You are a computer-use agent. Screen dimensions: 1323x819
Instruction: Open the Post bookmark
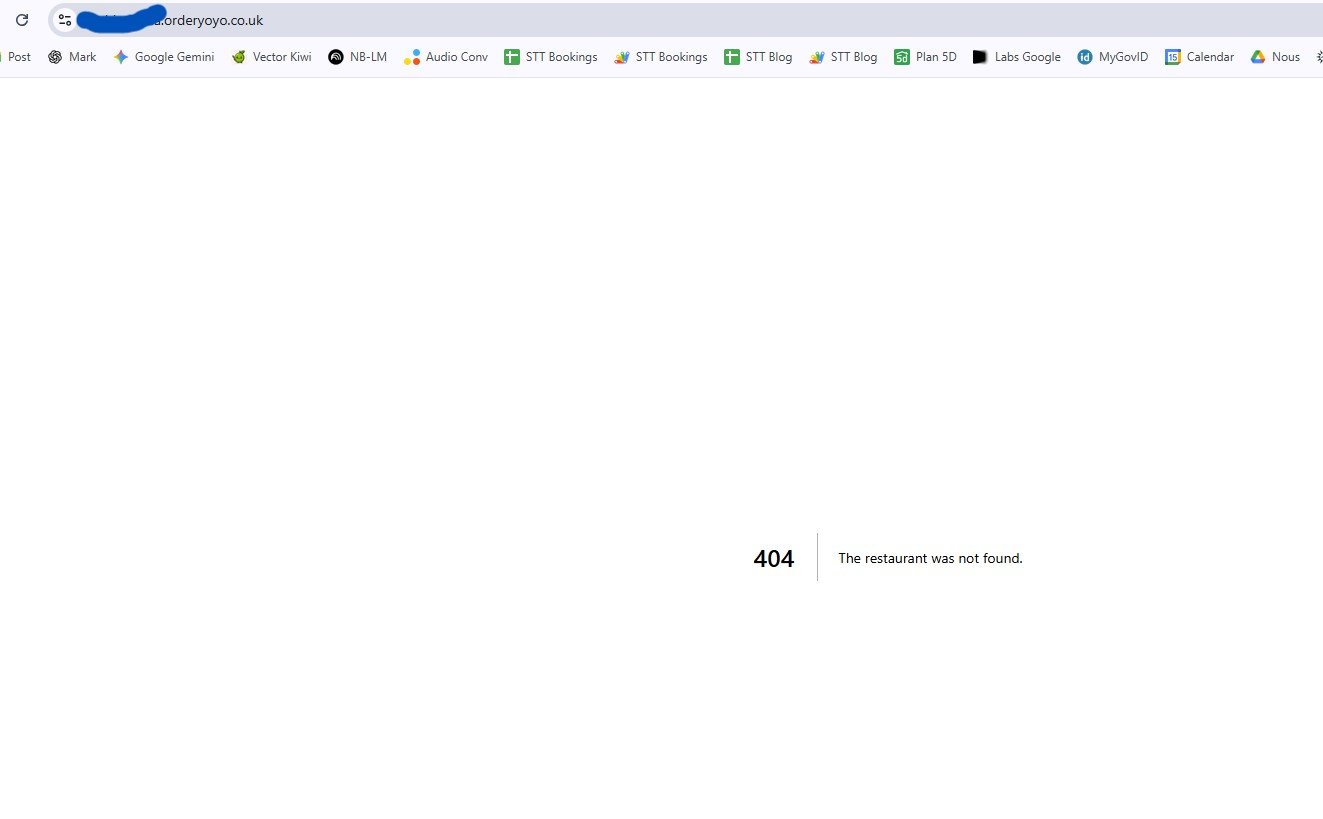point(18,57)
